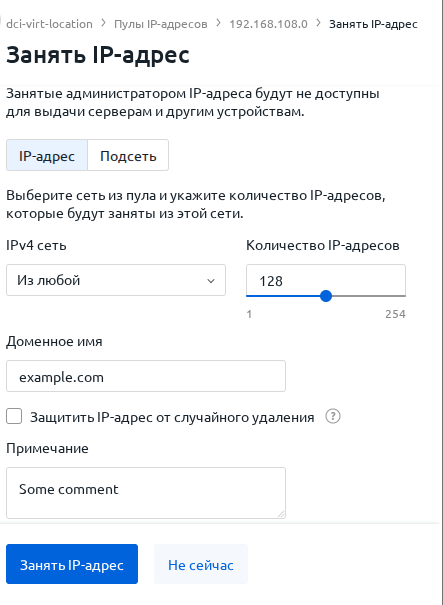Click the help question mark icon
Image resolution: width=443 pixels, height=605 pixels.
pos(333,417)
